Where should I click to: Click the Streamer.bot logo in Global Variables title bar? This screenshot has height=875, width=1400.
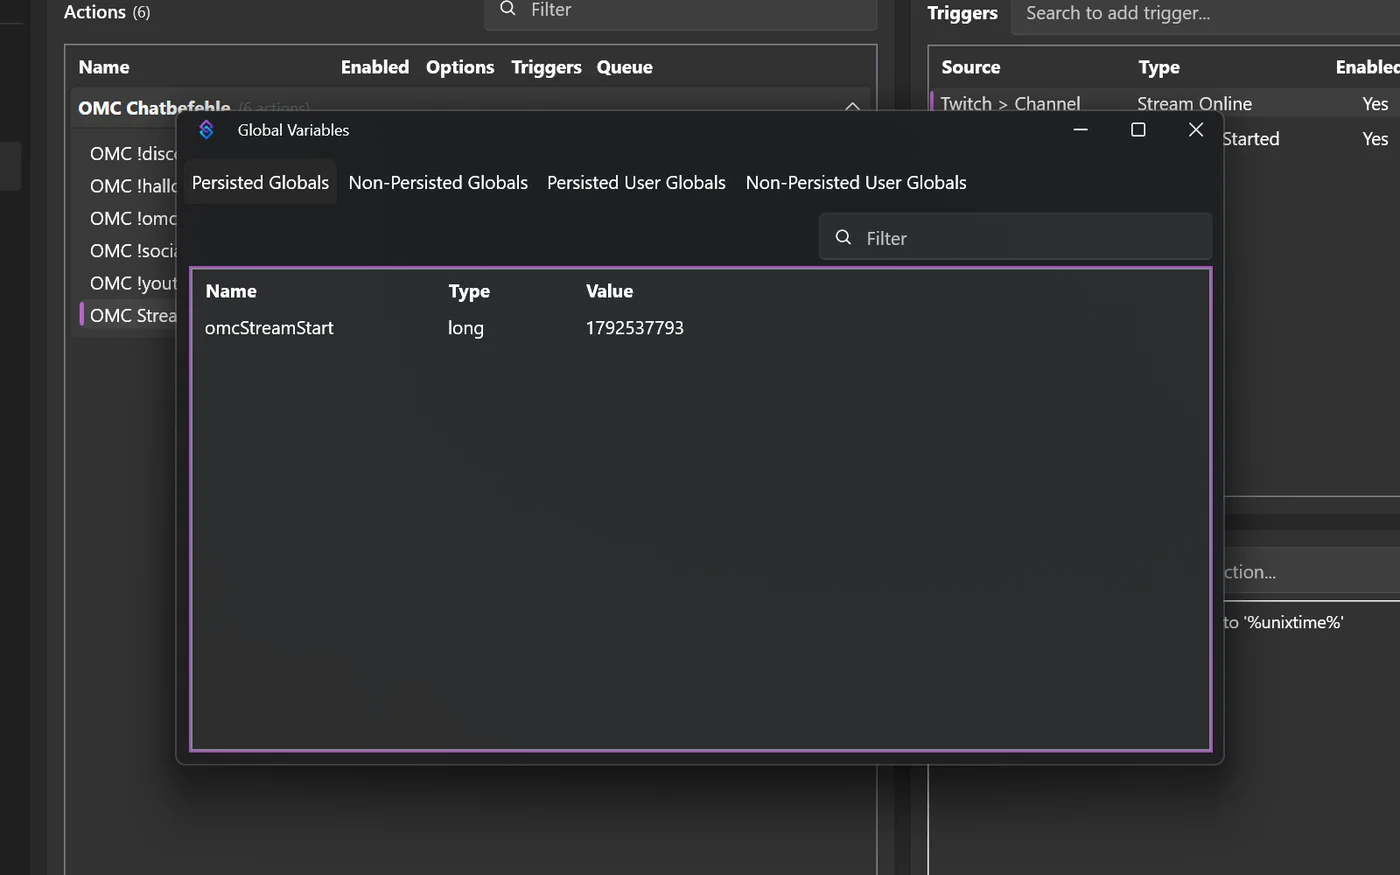[206, 130]
